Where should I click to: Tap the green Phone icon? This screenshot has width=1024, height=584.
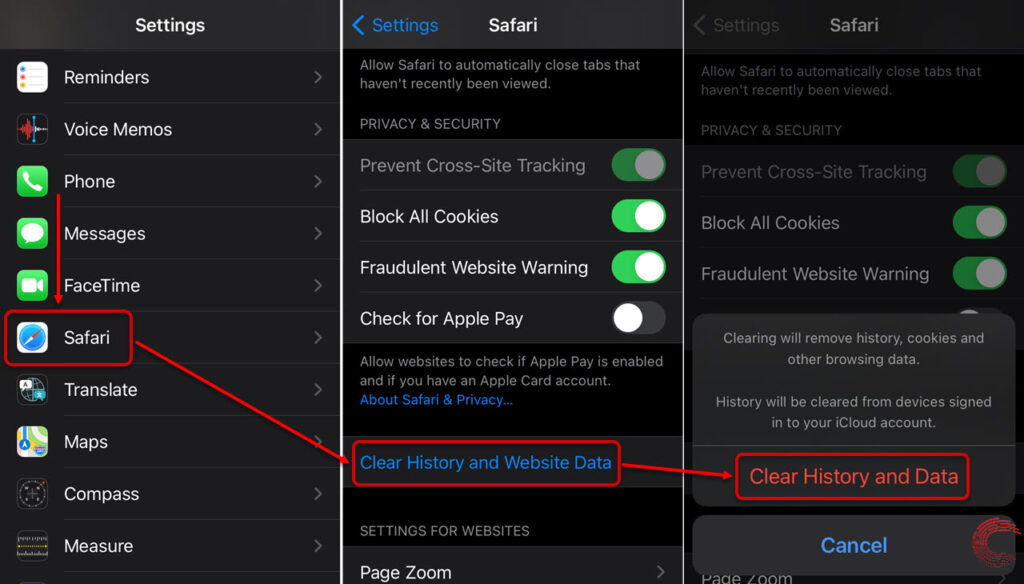click(x=32, y=182)
